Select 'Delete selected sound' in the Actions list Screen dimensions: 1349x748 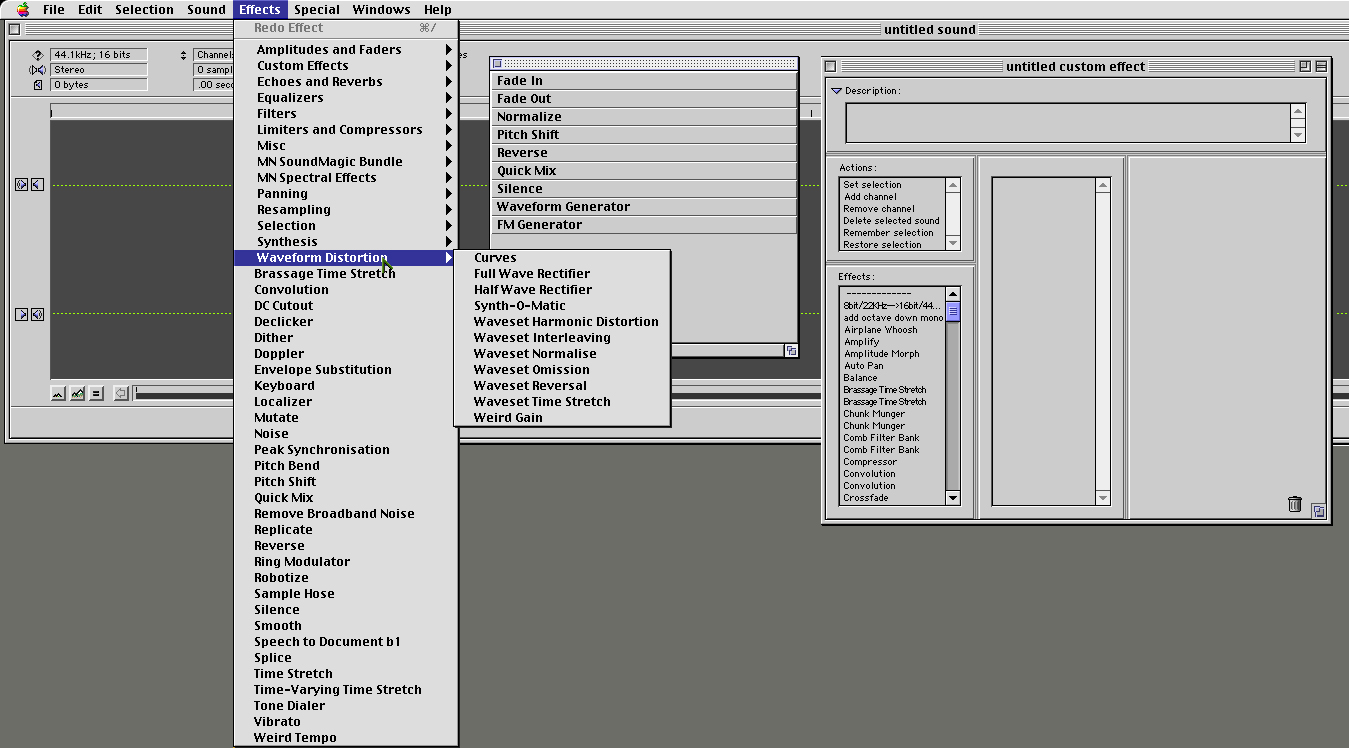(x=891, y=221)
